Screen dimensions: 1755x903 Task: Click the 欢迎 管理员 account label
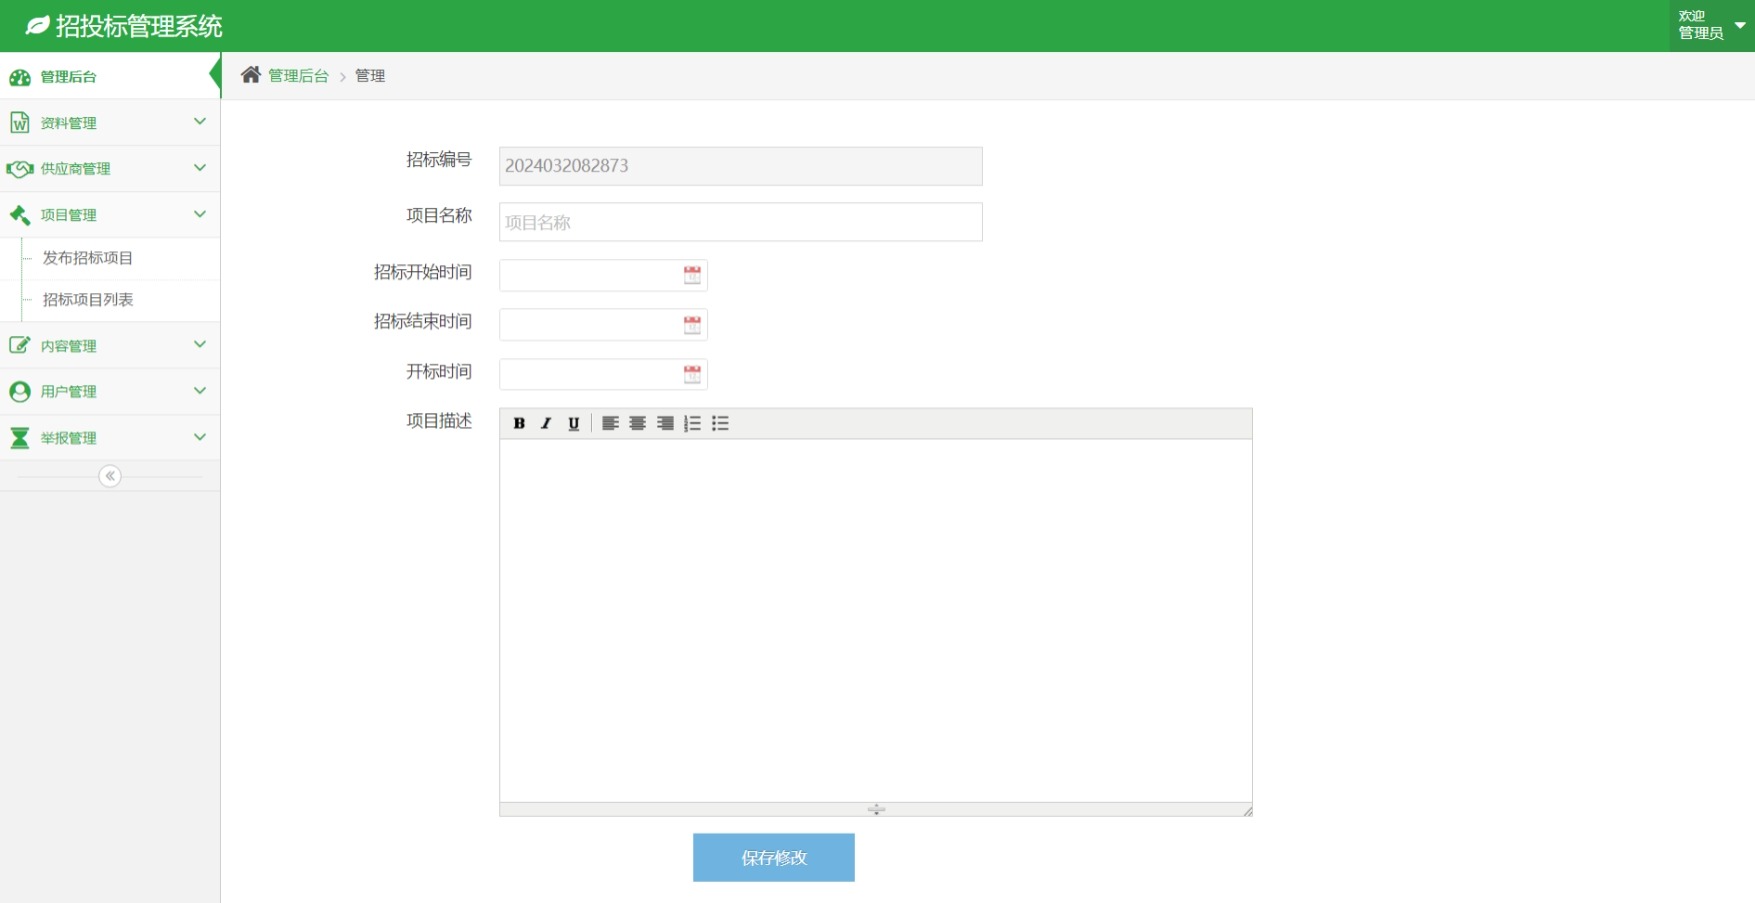click(x=1700, y=25)
